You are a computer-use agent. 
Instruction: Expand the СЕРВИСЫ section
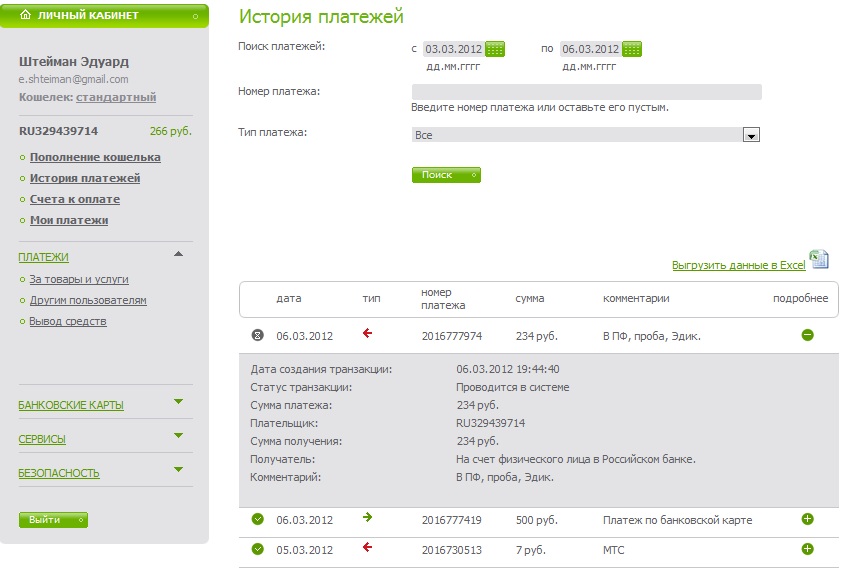178,436
